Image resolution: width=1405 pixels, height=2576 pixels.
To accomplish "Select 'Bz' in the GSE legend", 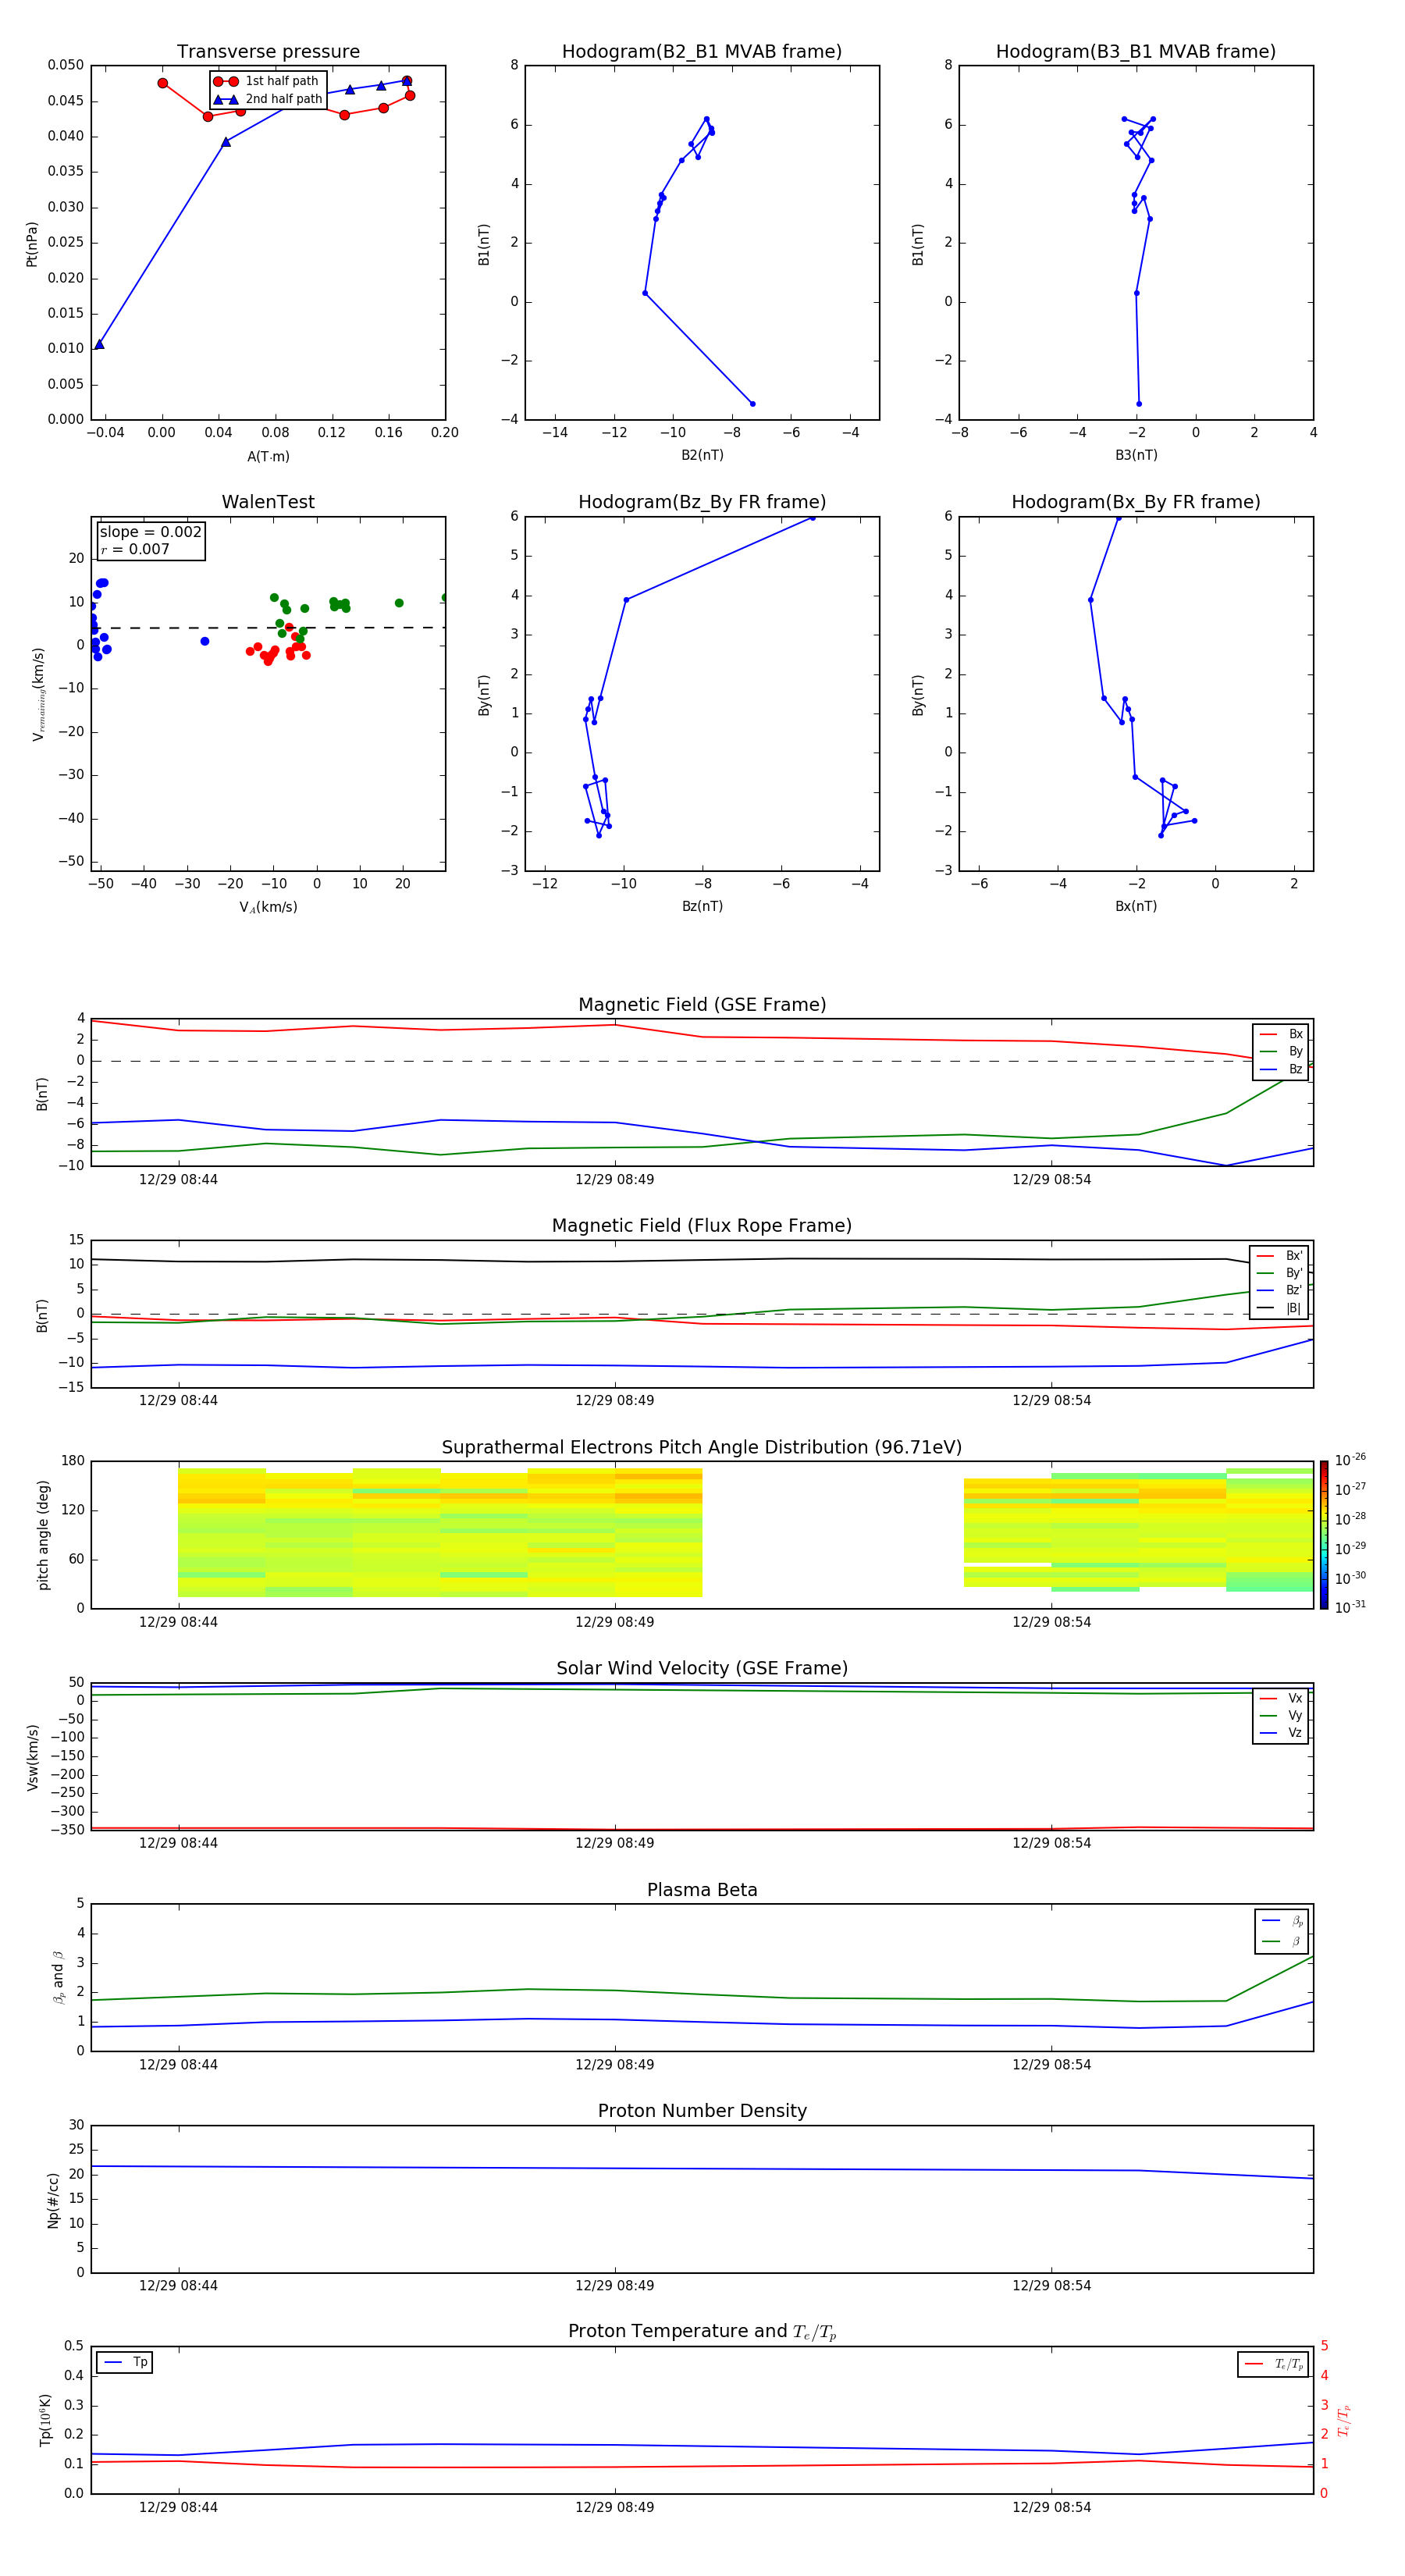I will click(x=1282, y=1069).
